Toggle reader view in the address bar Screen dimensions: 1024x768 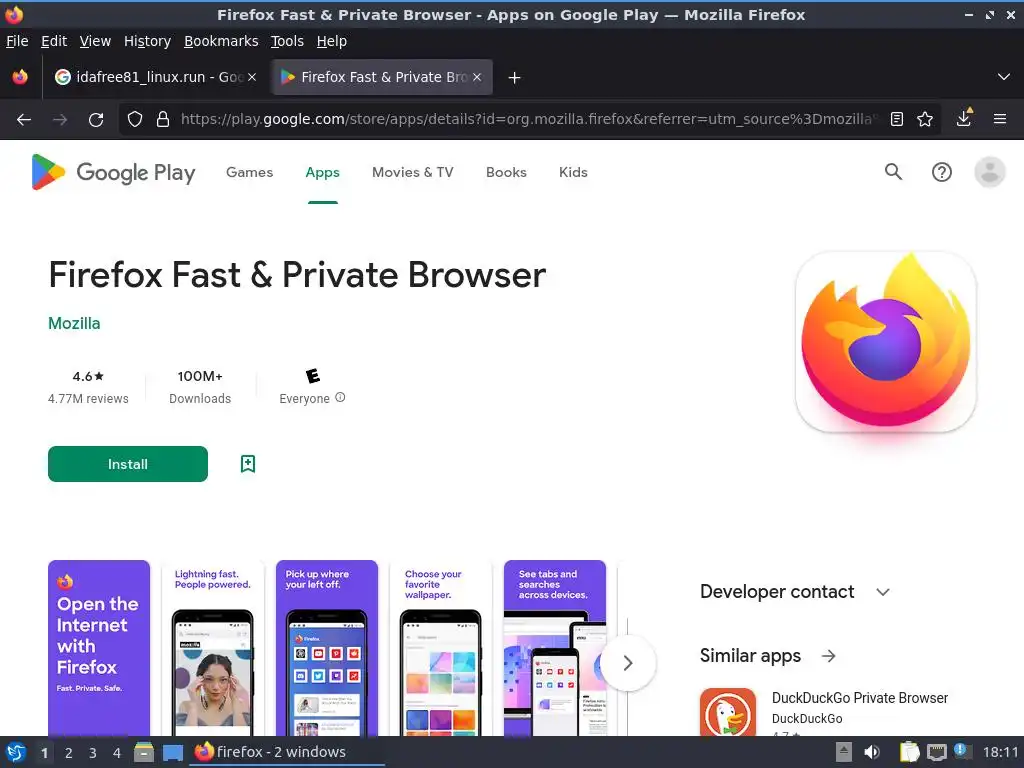897,119
